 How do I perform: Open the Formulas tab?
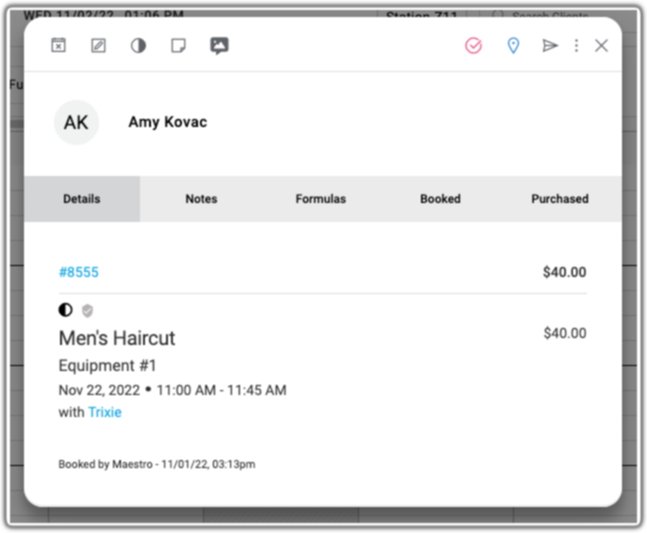[321, 199]
